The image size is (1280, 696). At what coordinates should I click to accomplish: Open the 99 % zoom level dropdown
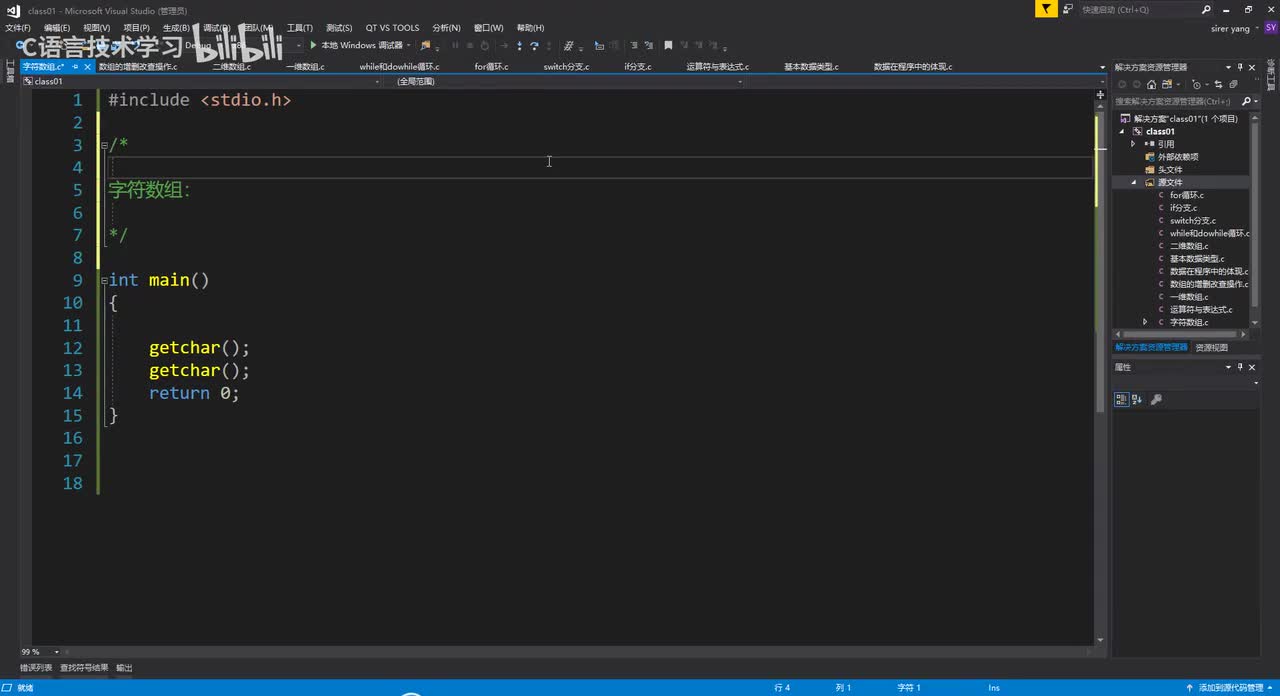tap(56, 651)
